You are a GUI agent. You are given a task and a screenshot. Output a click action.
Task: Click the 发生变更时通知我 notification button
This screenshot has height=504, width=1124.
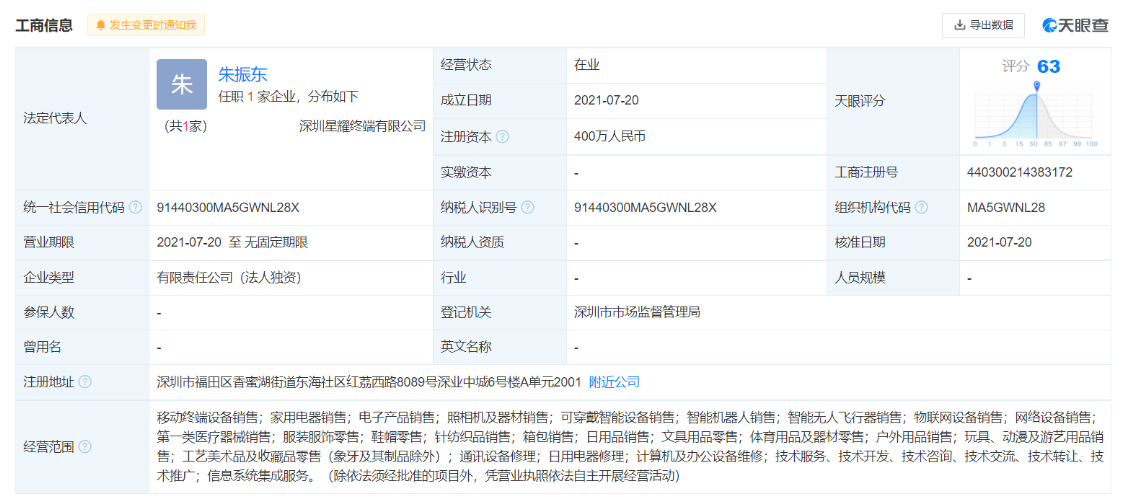(146, 25)
